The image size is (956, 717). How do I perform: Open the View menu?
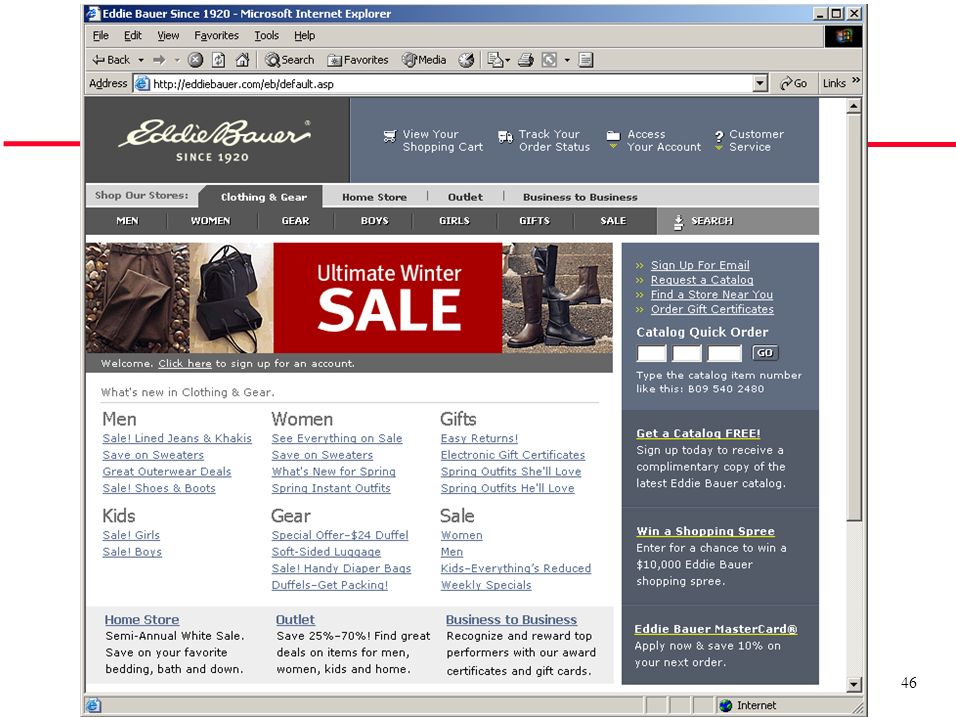pos(168,35)
